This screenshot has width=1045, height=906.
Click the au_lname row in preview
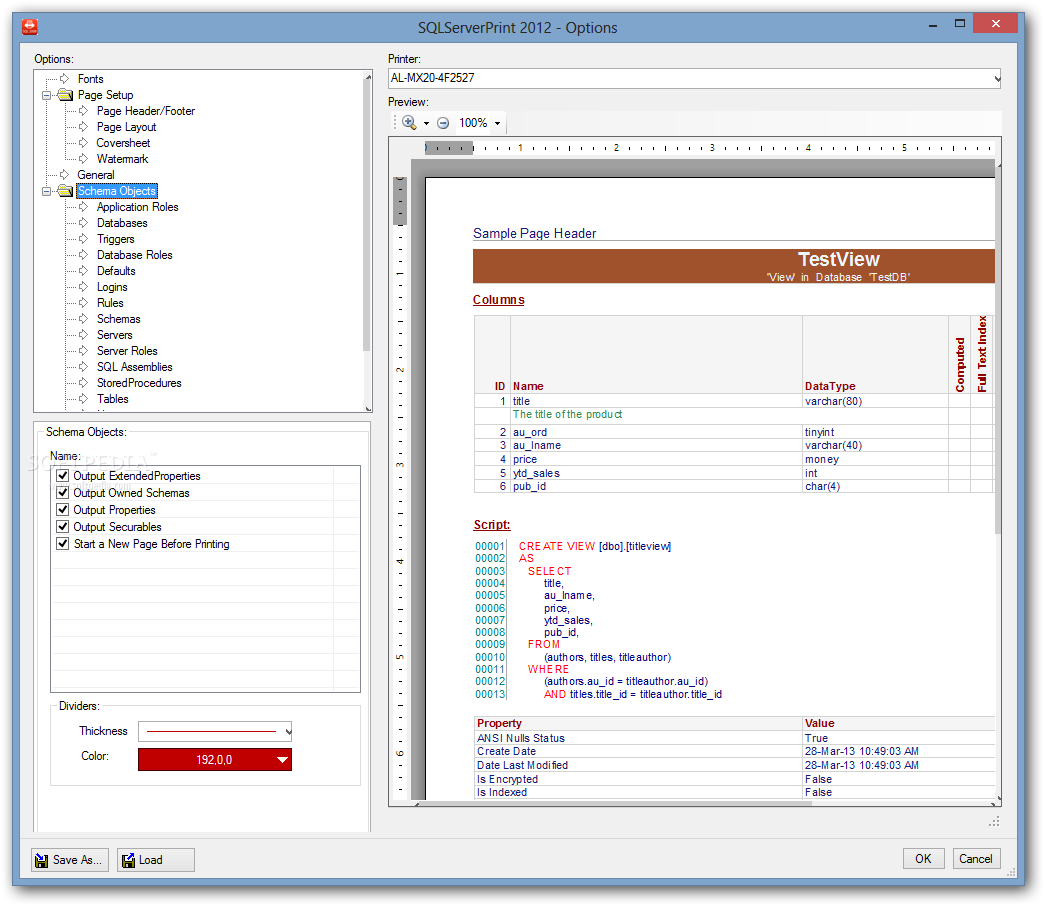(x=734, y=445)
